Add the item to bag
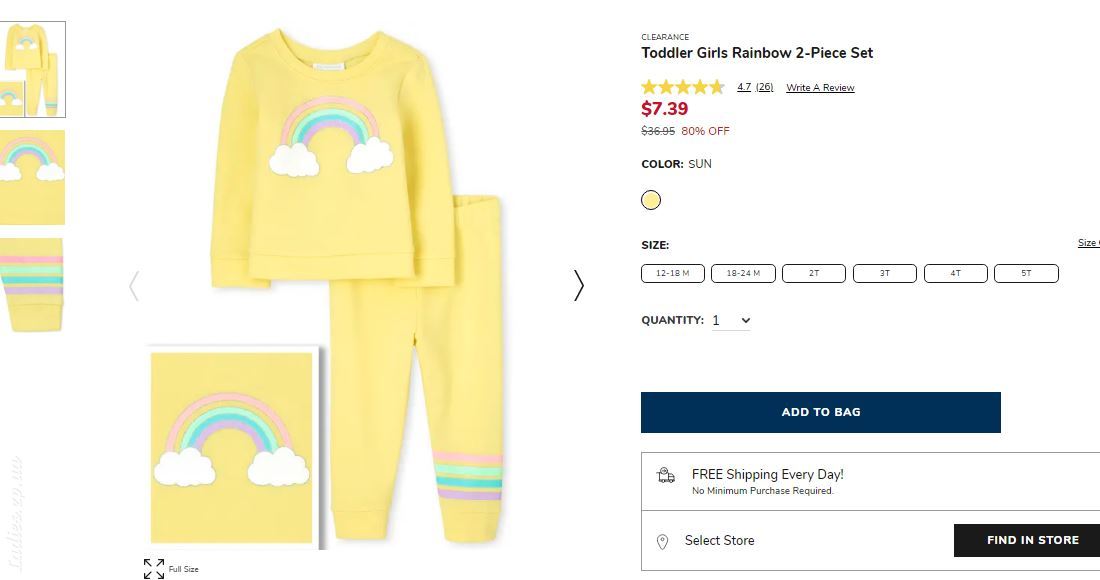The image size is (1100, 580). [x=821, y=412]
